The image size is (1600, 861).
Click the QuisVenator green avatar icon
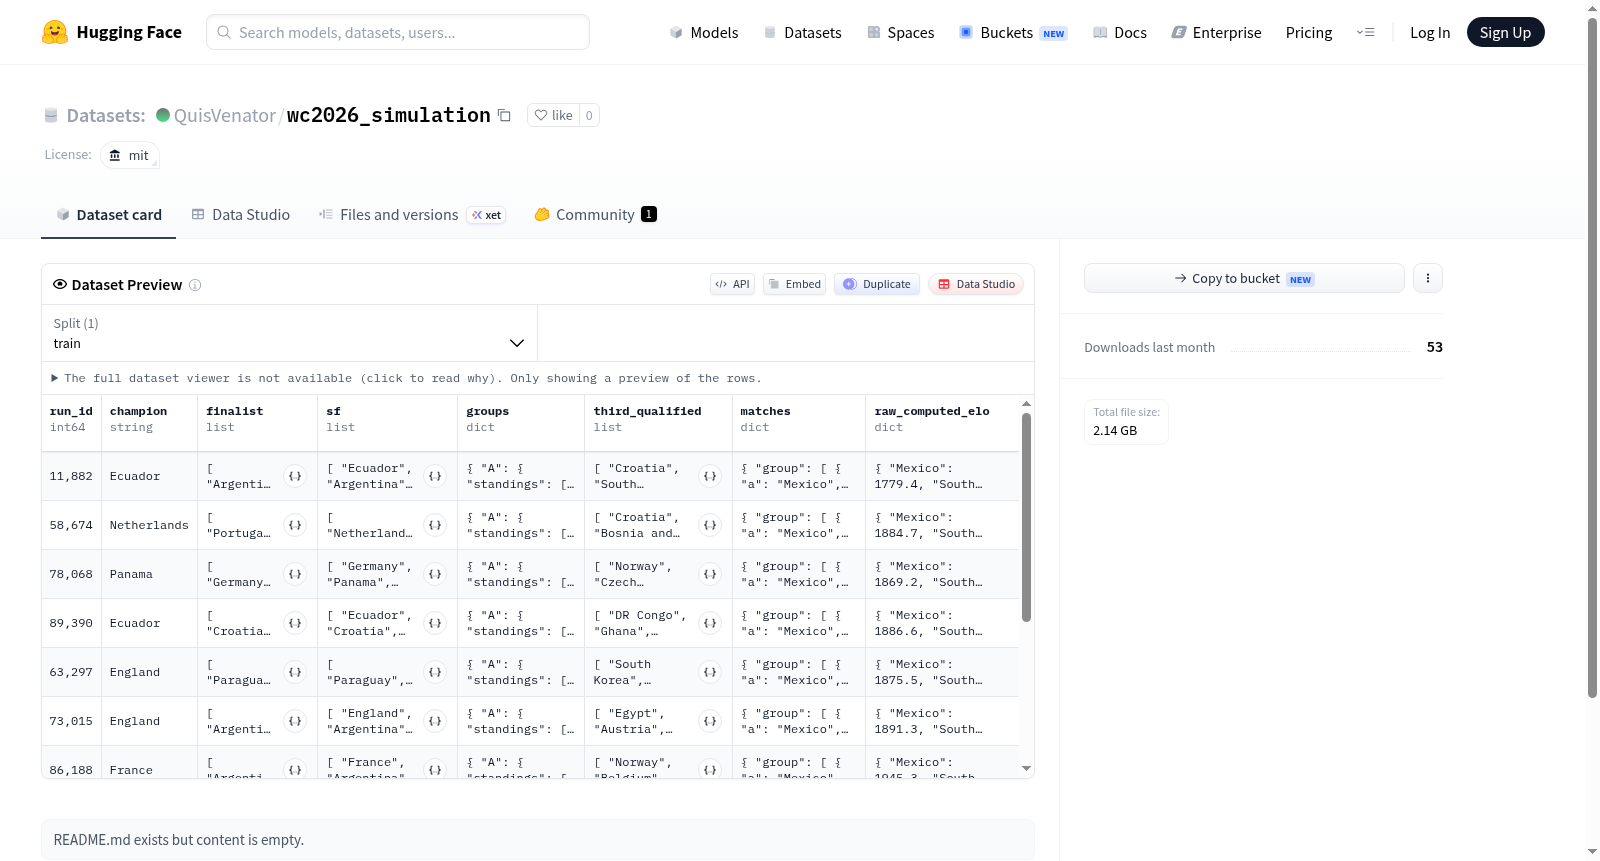(x=163, y=115)
